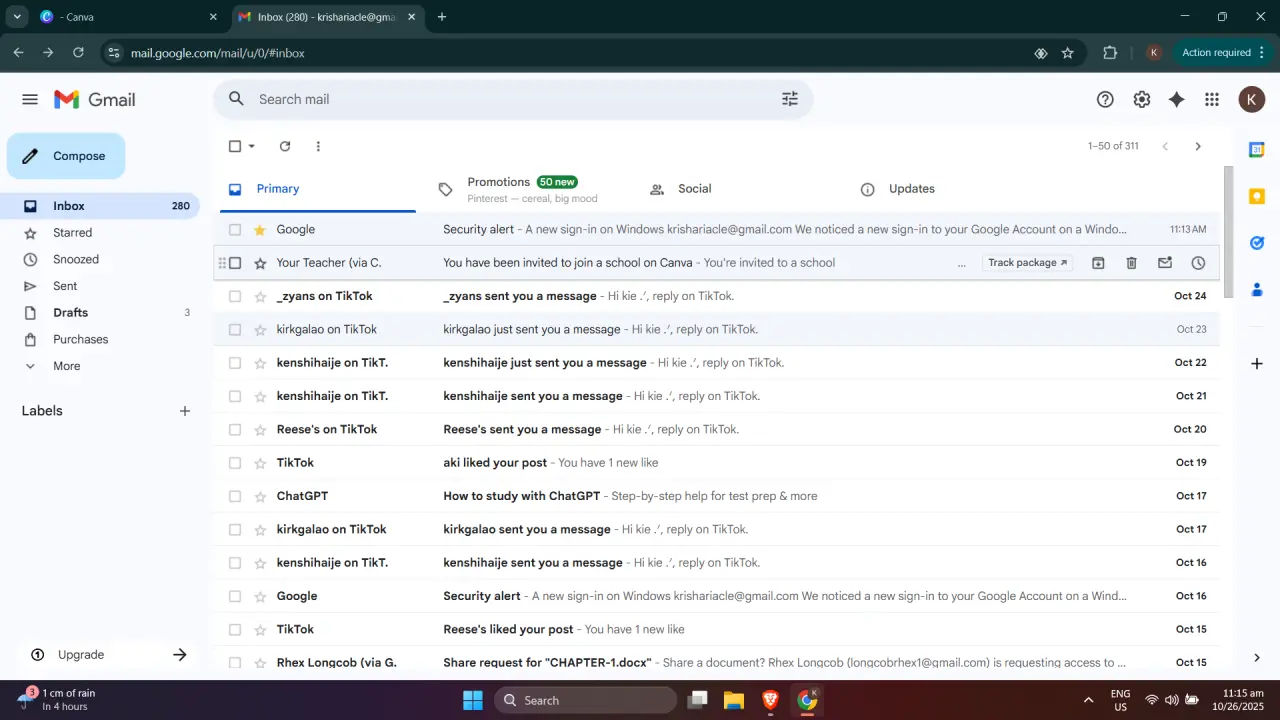Unstar the Google Security alert email
1280x720 pixels.
coord(260,230)
